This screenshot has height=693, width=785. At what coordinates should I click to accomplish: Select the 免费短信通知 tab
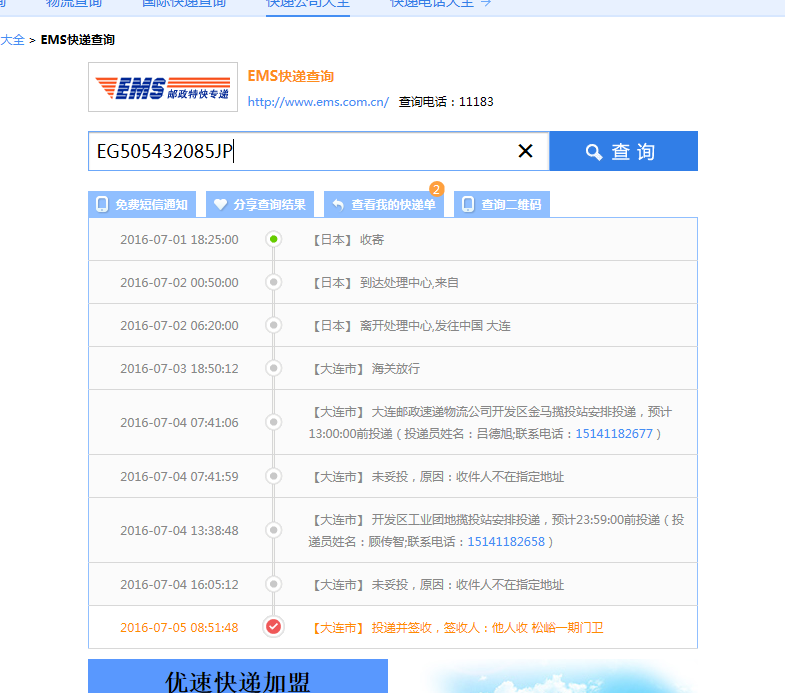coord(142,204)
